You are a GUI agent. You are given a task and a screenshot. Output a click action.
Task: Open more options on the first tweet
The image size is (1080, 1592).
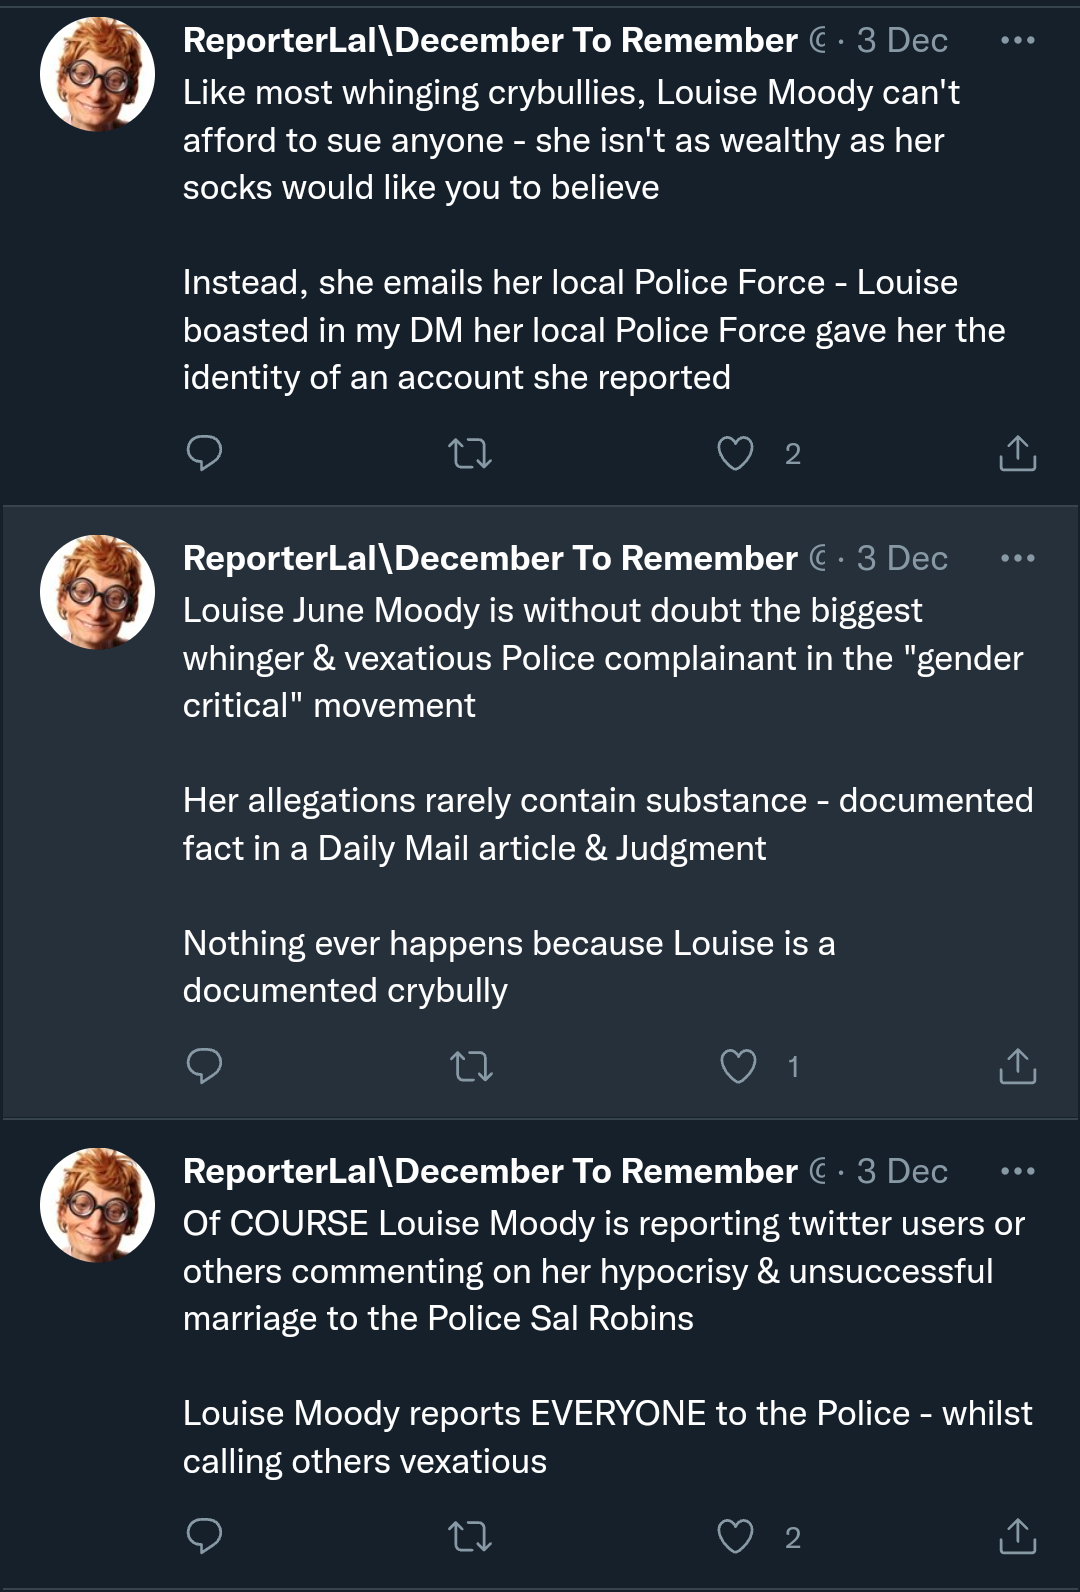coord(1017,41)
